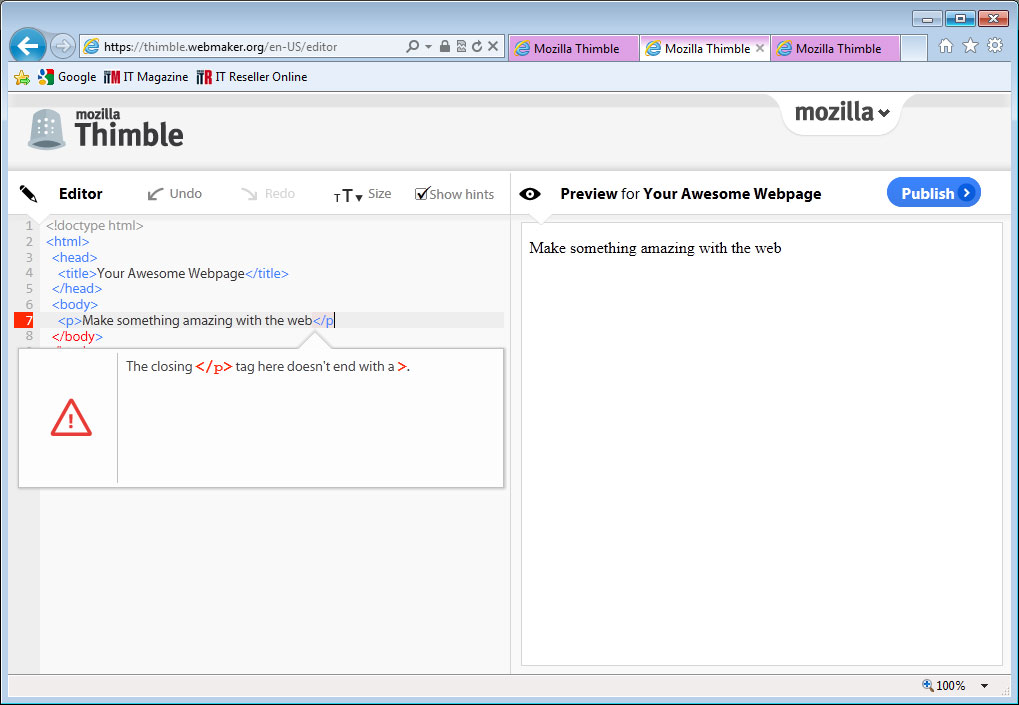This screenshot has width=1019, height=705.
Task: Click the Editor pencil icon
Action: click(29, 194)
